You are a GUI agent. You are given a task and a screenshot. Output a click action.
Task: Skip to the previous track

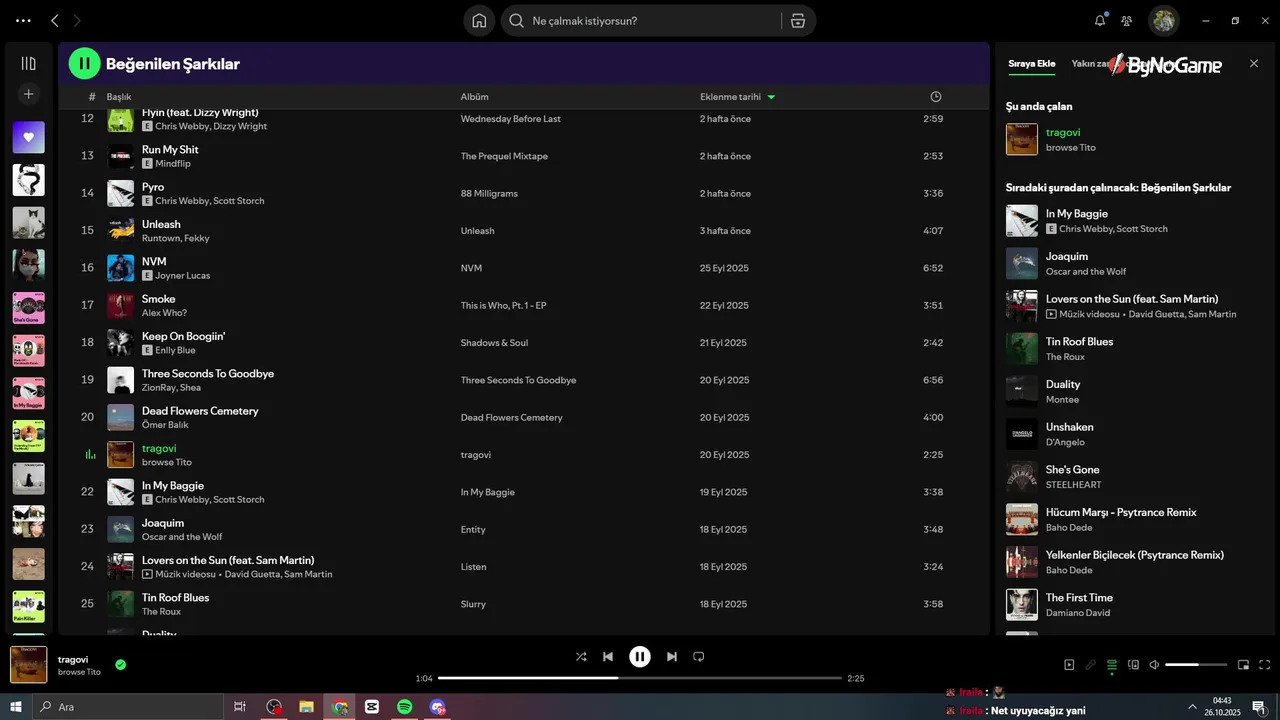click(x=608, y=657)
